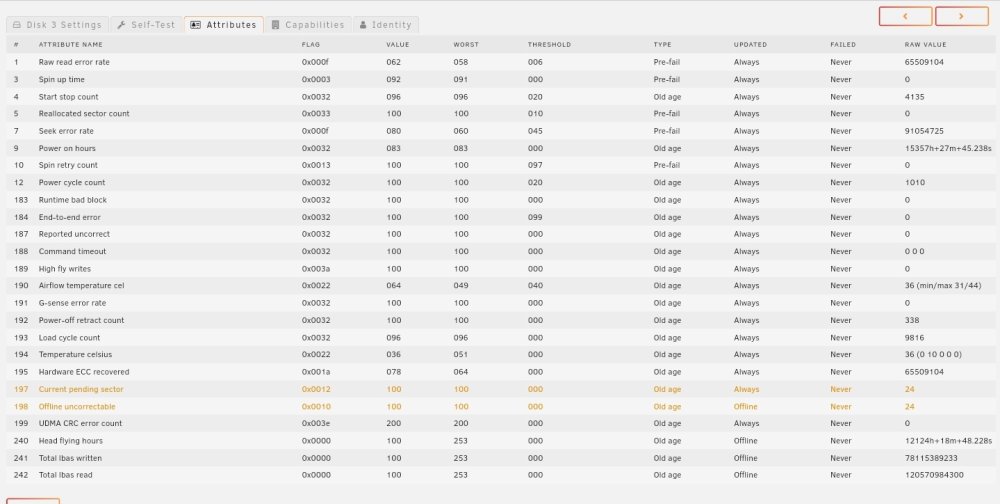1000x504 pixels.
Task: Select the highlighted Current pending sector attribute
Action: [81, 389]
